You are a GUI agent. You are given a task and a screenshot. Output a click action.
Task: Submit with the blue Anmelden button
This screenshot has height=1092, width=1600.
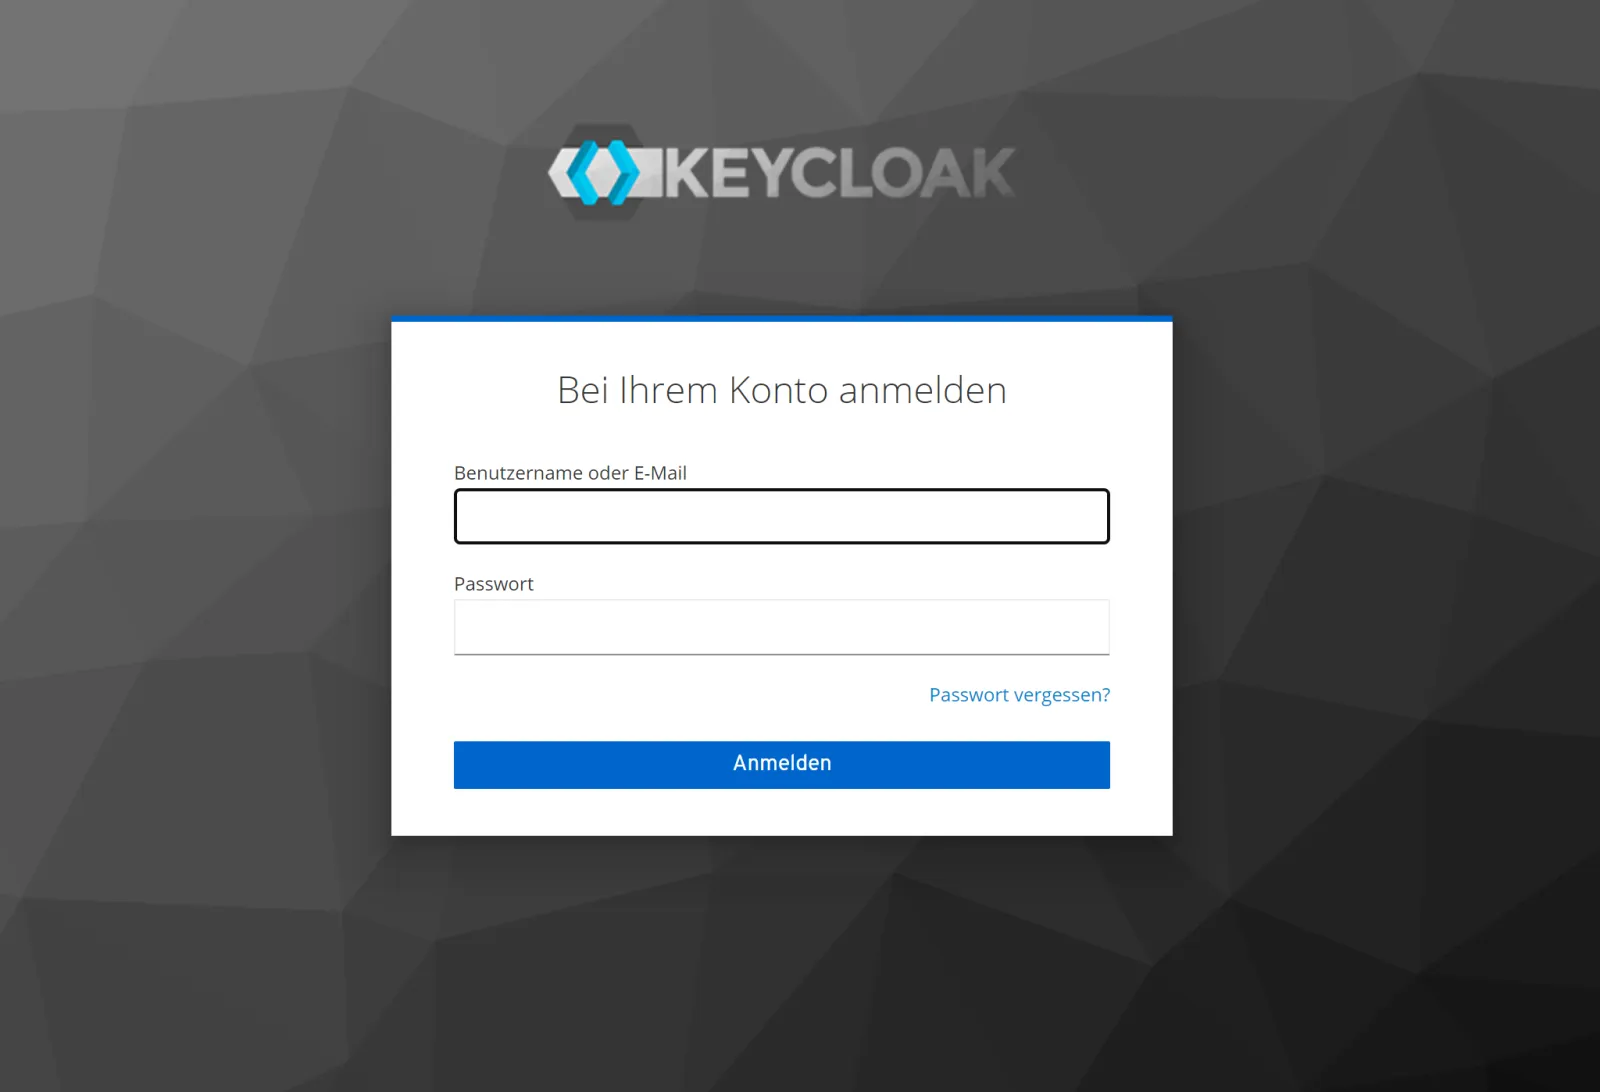pyautogui.click(x=782, y=765)
